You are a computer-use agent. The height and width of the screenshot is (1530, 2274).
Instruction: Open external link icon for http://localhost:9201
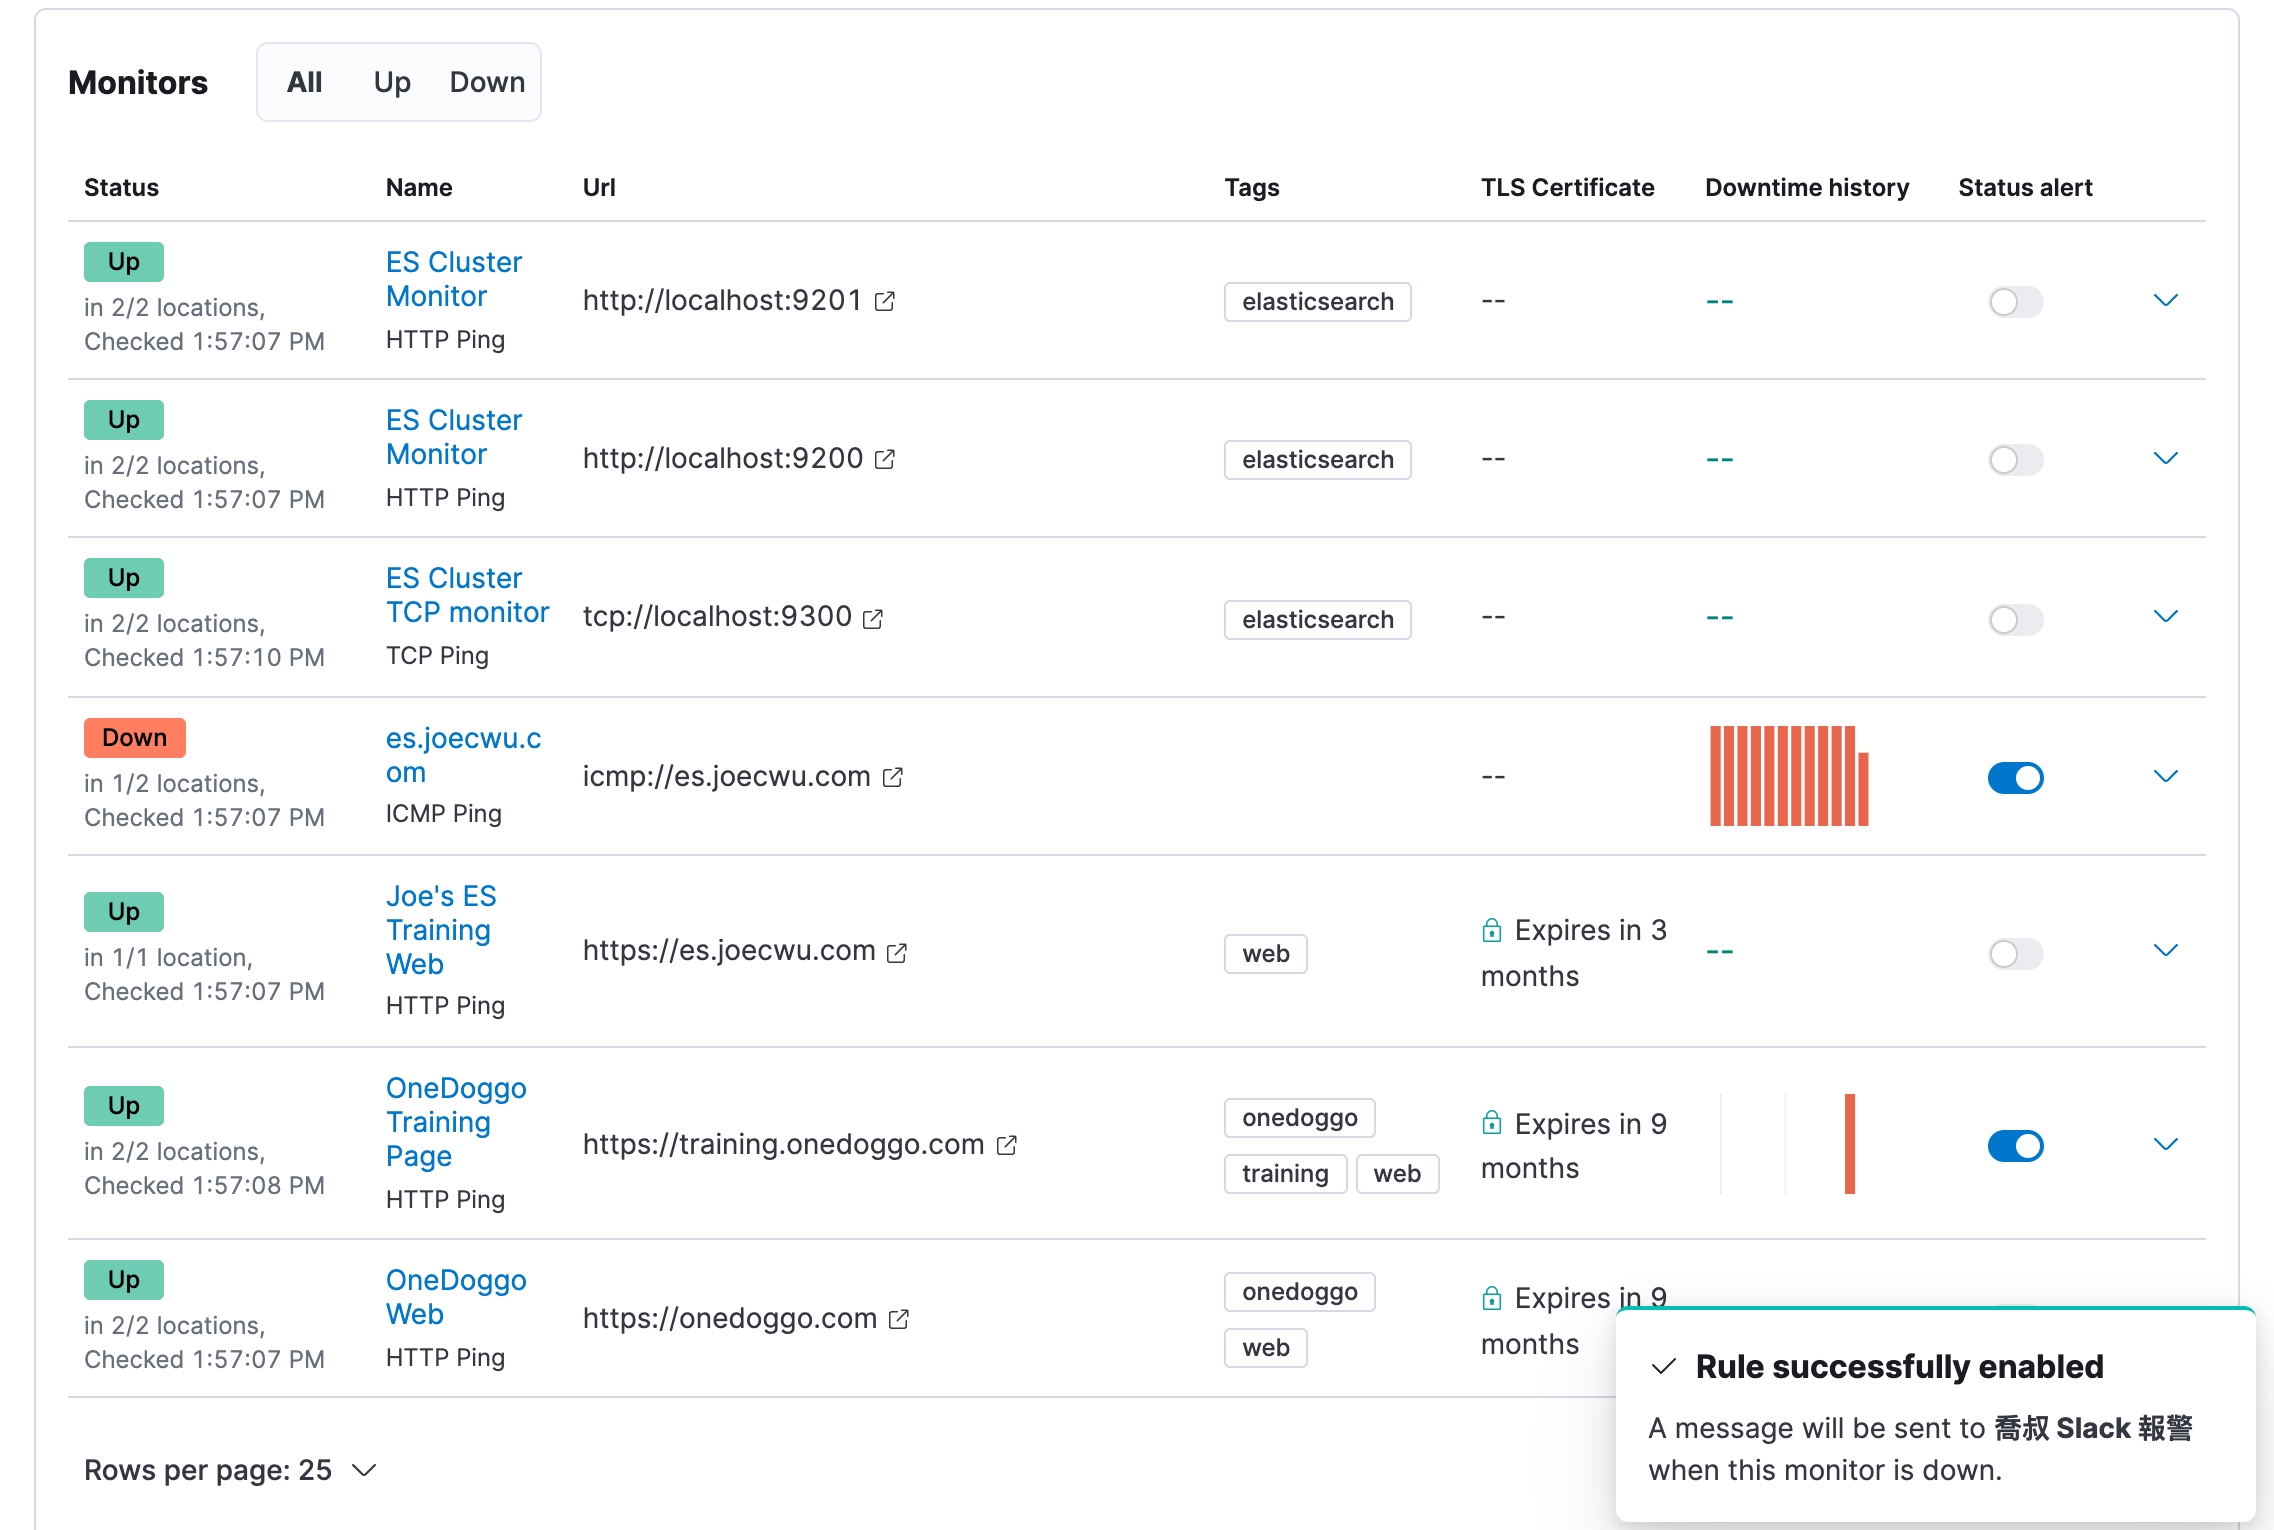(x=884, y=301)
